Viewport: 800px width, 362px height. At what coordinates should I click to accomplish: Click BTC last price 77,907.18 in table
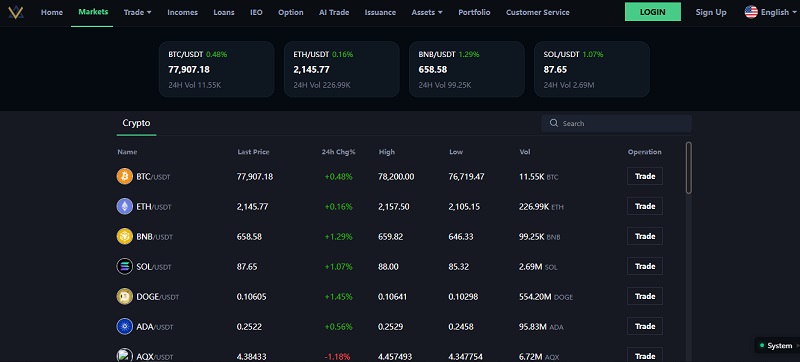click(255, 176)
